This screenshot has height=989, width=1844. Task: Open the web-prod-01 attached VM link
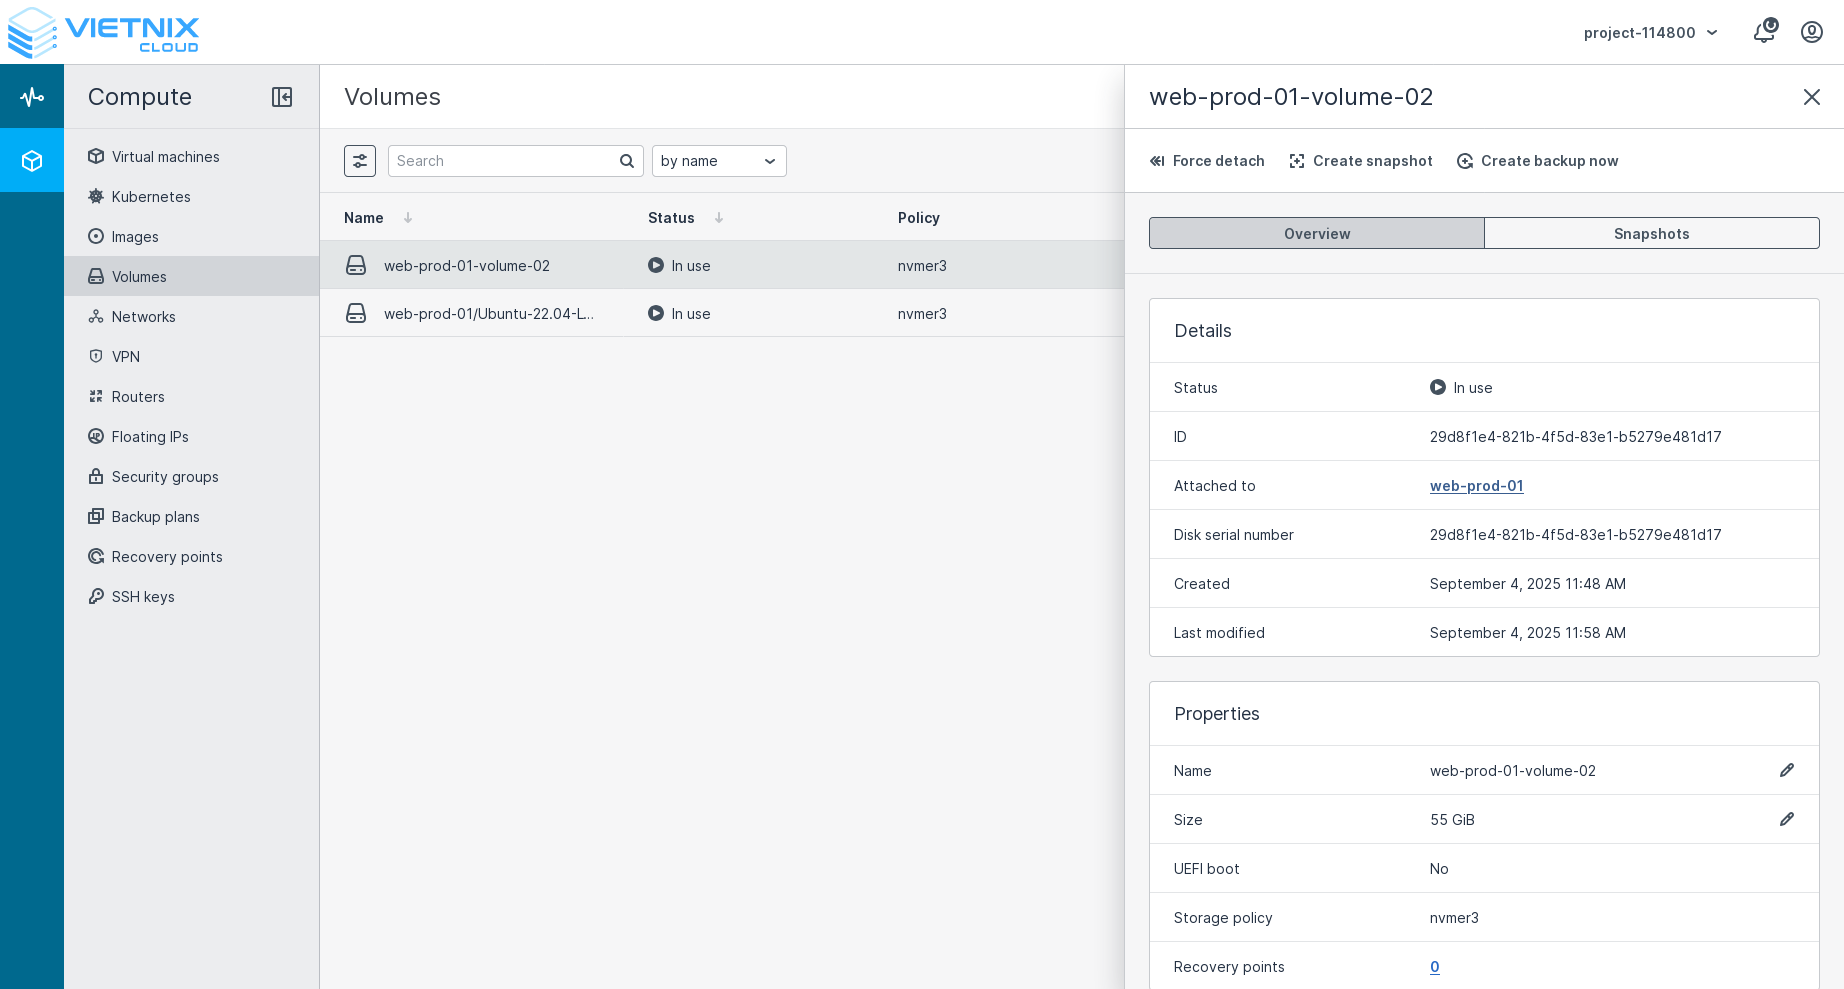(1476, 486)
